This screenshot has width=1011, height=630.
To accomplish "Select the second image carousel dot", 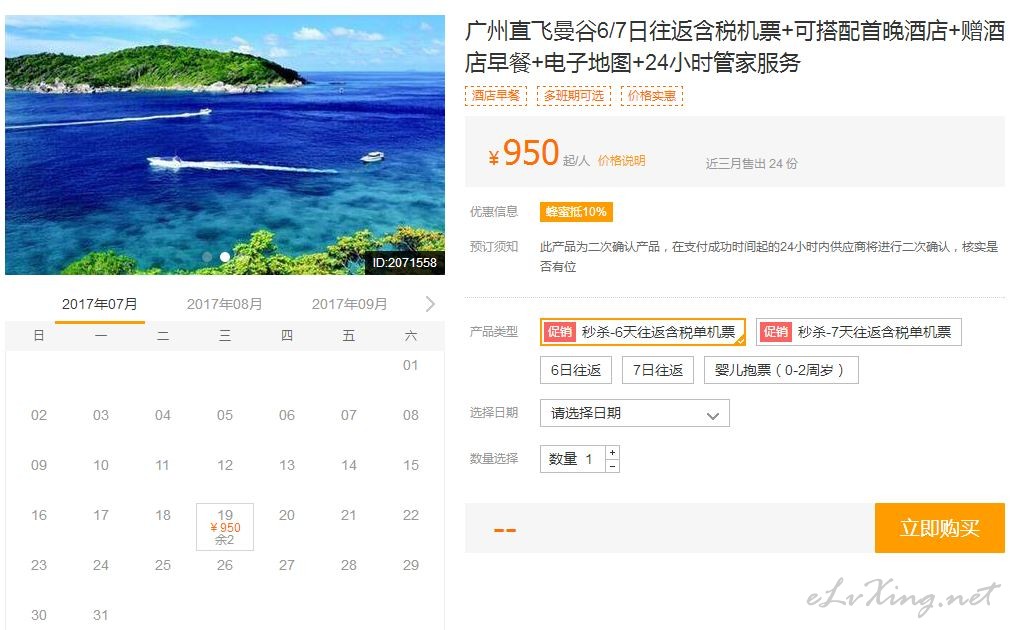I will 225,257.
